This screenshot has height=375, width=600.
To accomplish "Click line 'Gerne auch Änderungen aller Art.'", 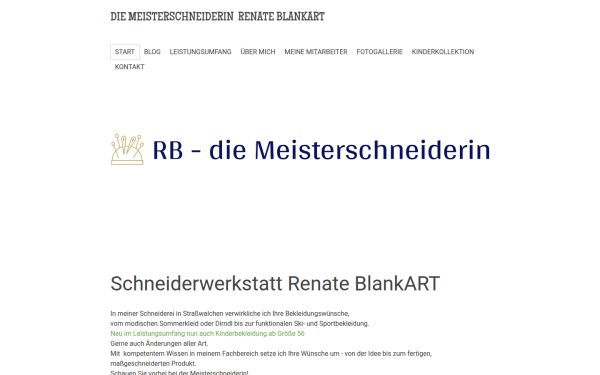I will point(159,343).
